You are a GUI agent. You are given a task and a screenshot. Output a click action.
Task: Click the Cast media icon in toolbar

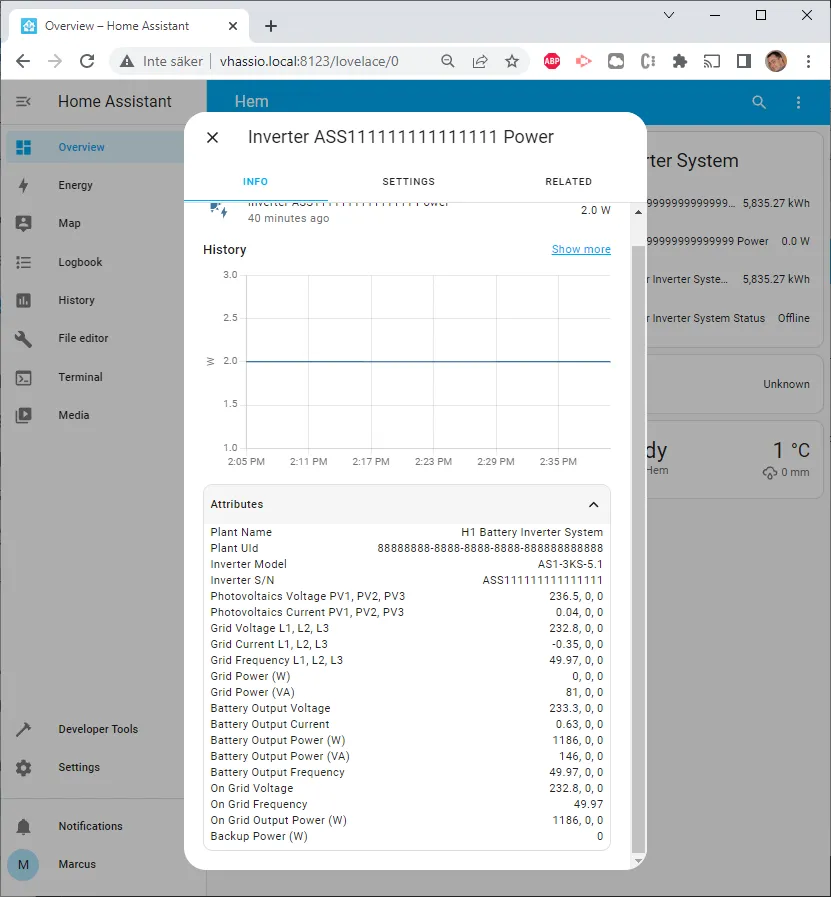click(711, 61)
